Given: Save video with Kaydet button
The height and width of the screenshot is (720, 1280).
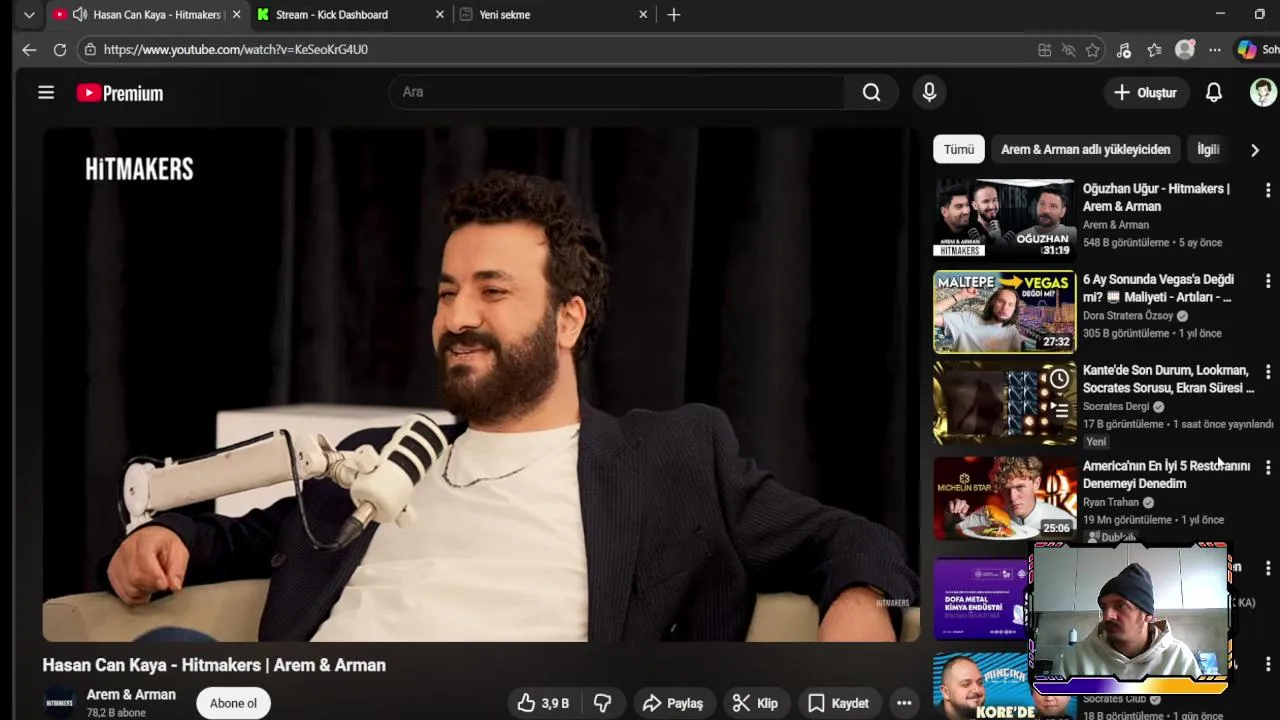Looking at the screenshot, I should 838,703.
